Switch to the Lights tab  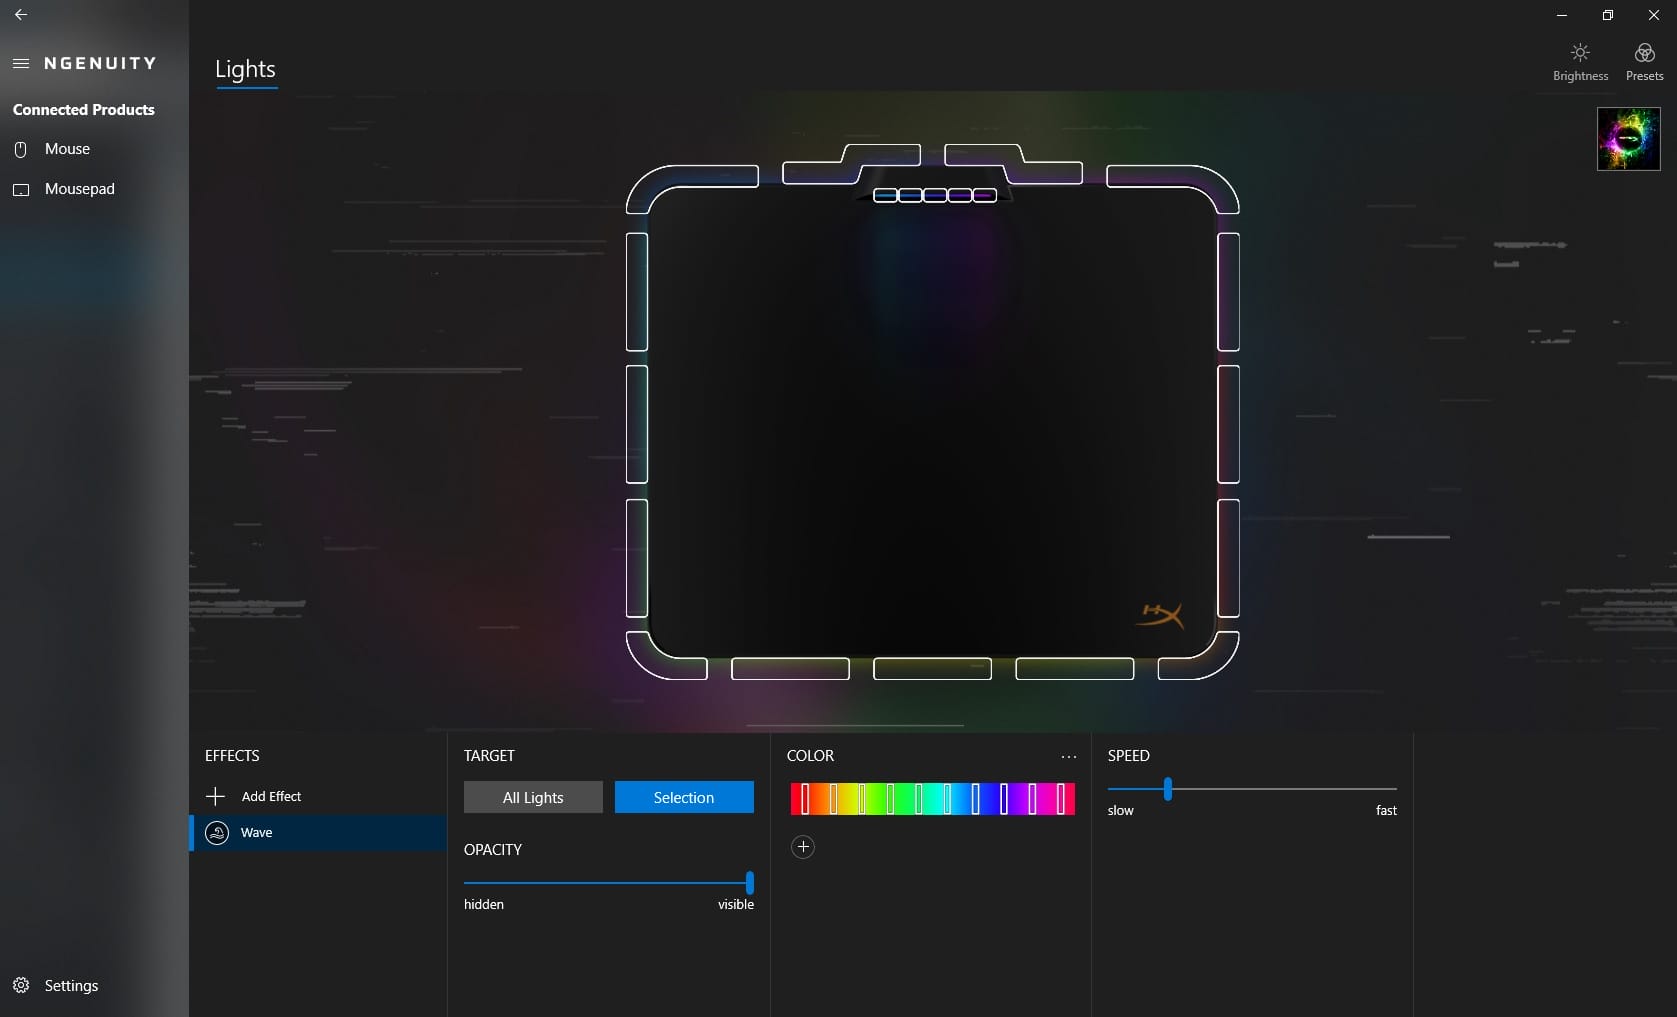click(245, 69)
